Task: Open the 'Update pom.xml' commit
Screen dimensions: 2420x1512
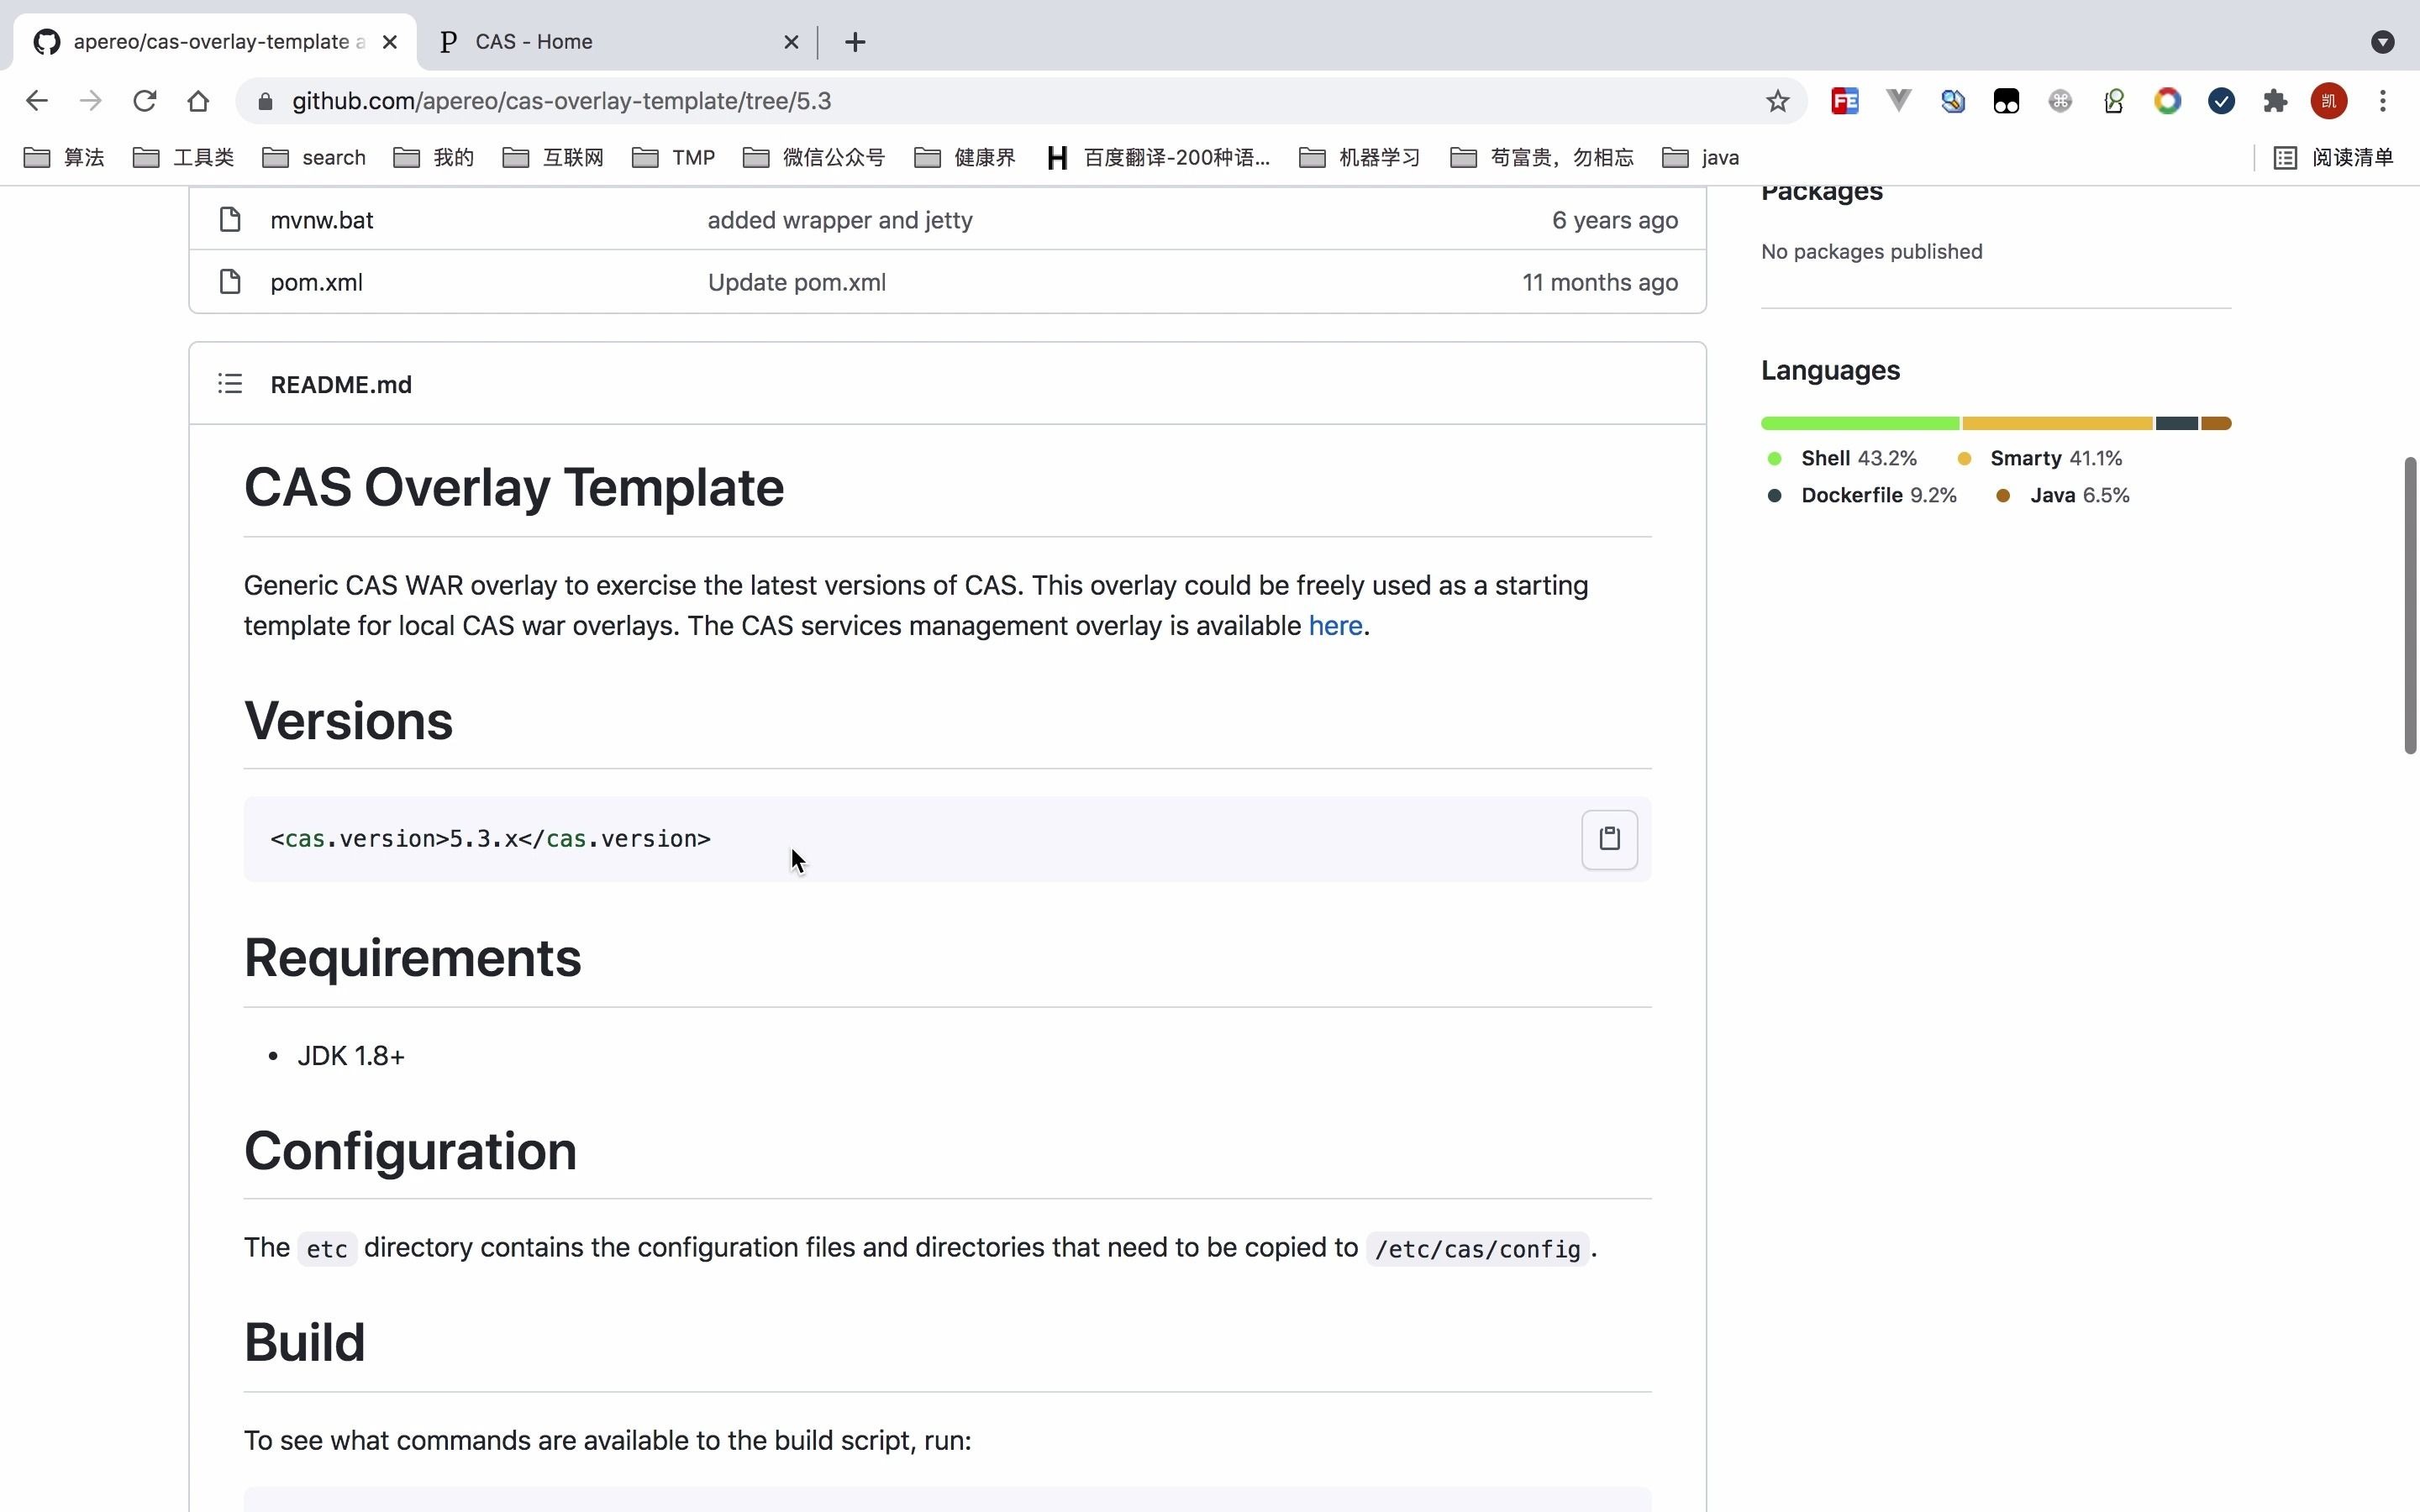Action: pos(797,282)
